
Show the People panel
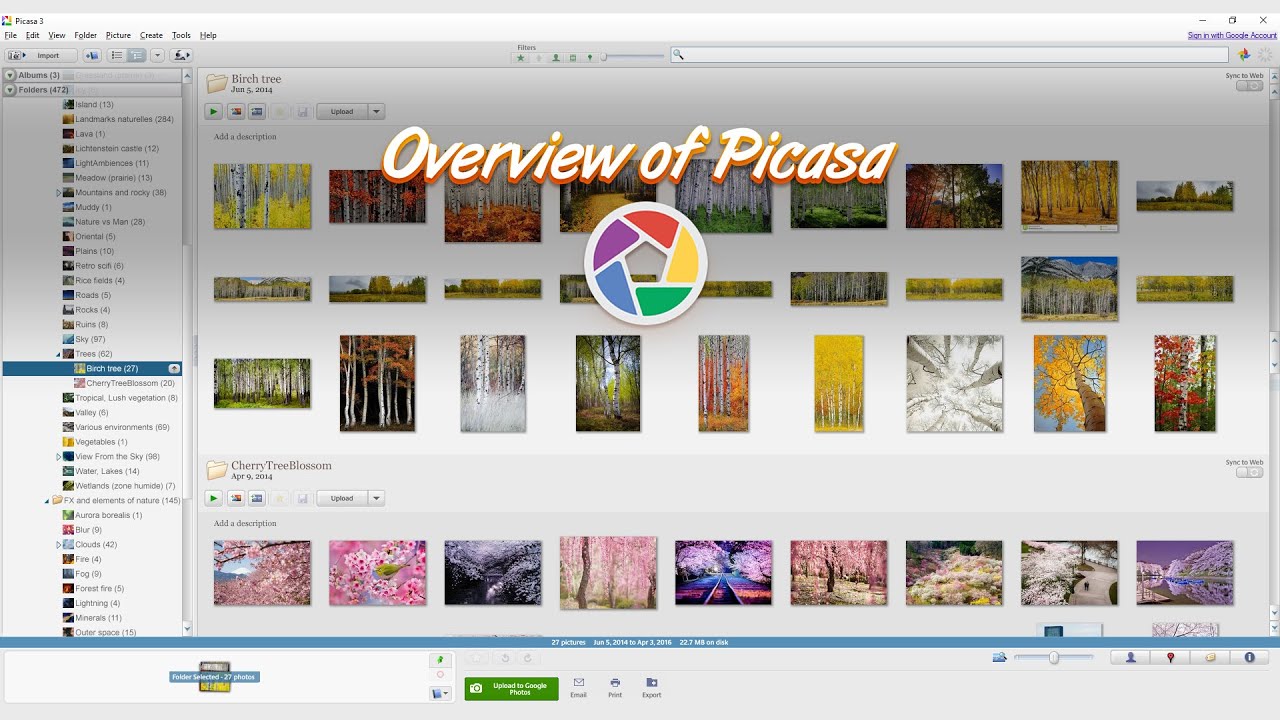tap(1131, 658)
